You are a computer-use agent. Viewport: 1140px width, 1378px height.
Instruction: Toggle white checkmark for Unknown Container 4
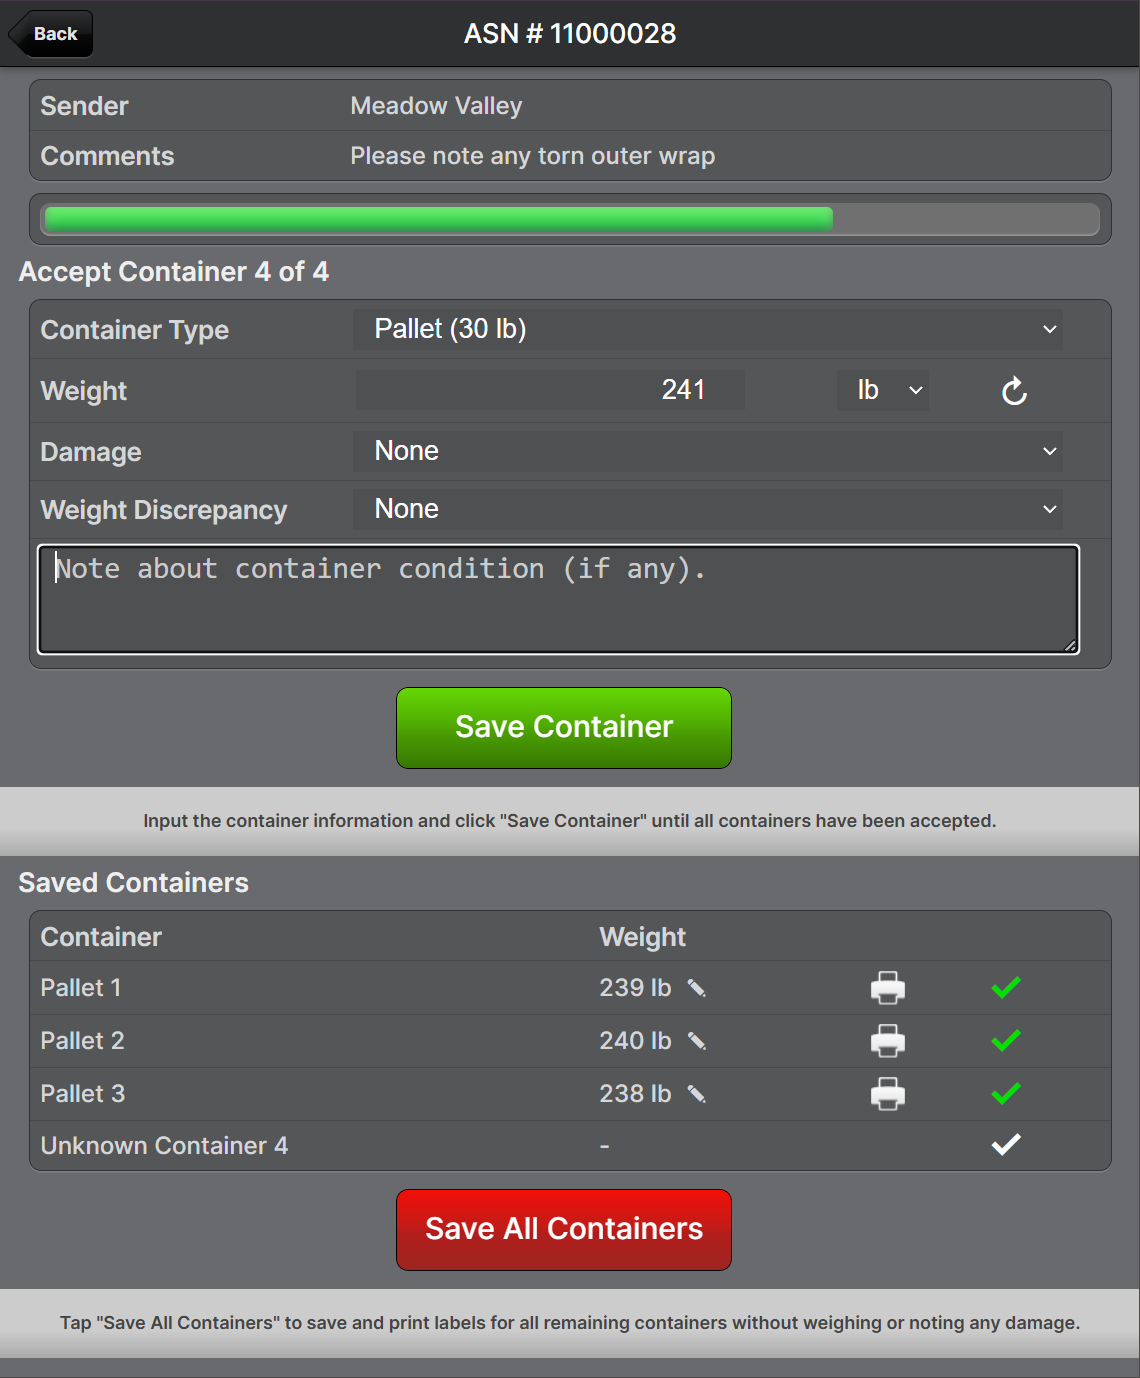point(1005,1145)
